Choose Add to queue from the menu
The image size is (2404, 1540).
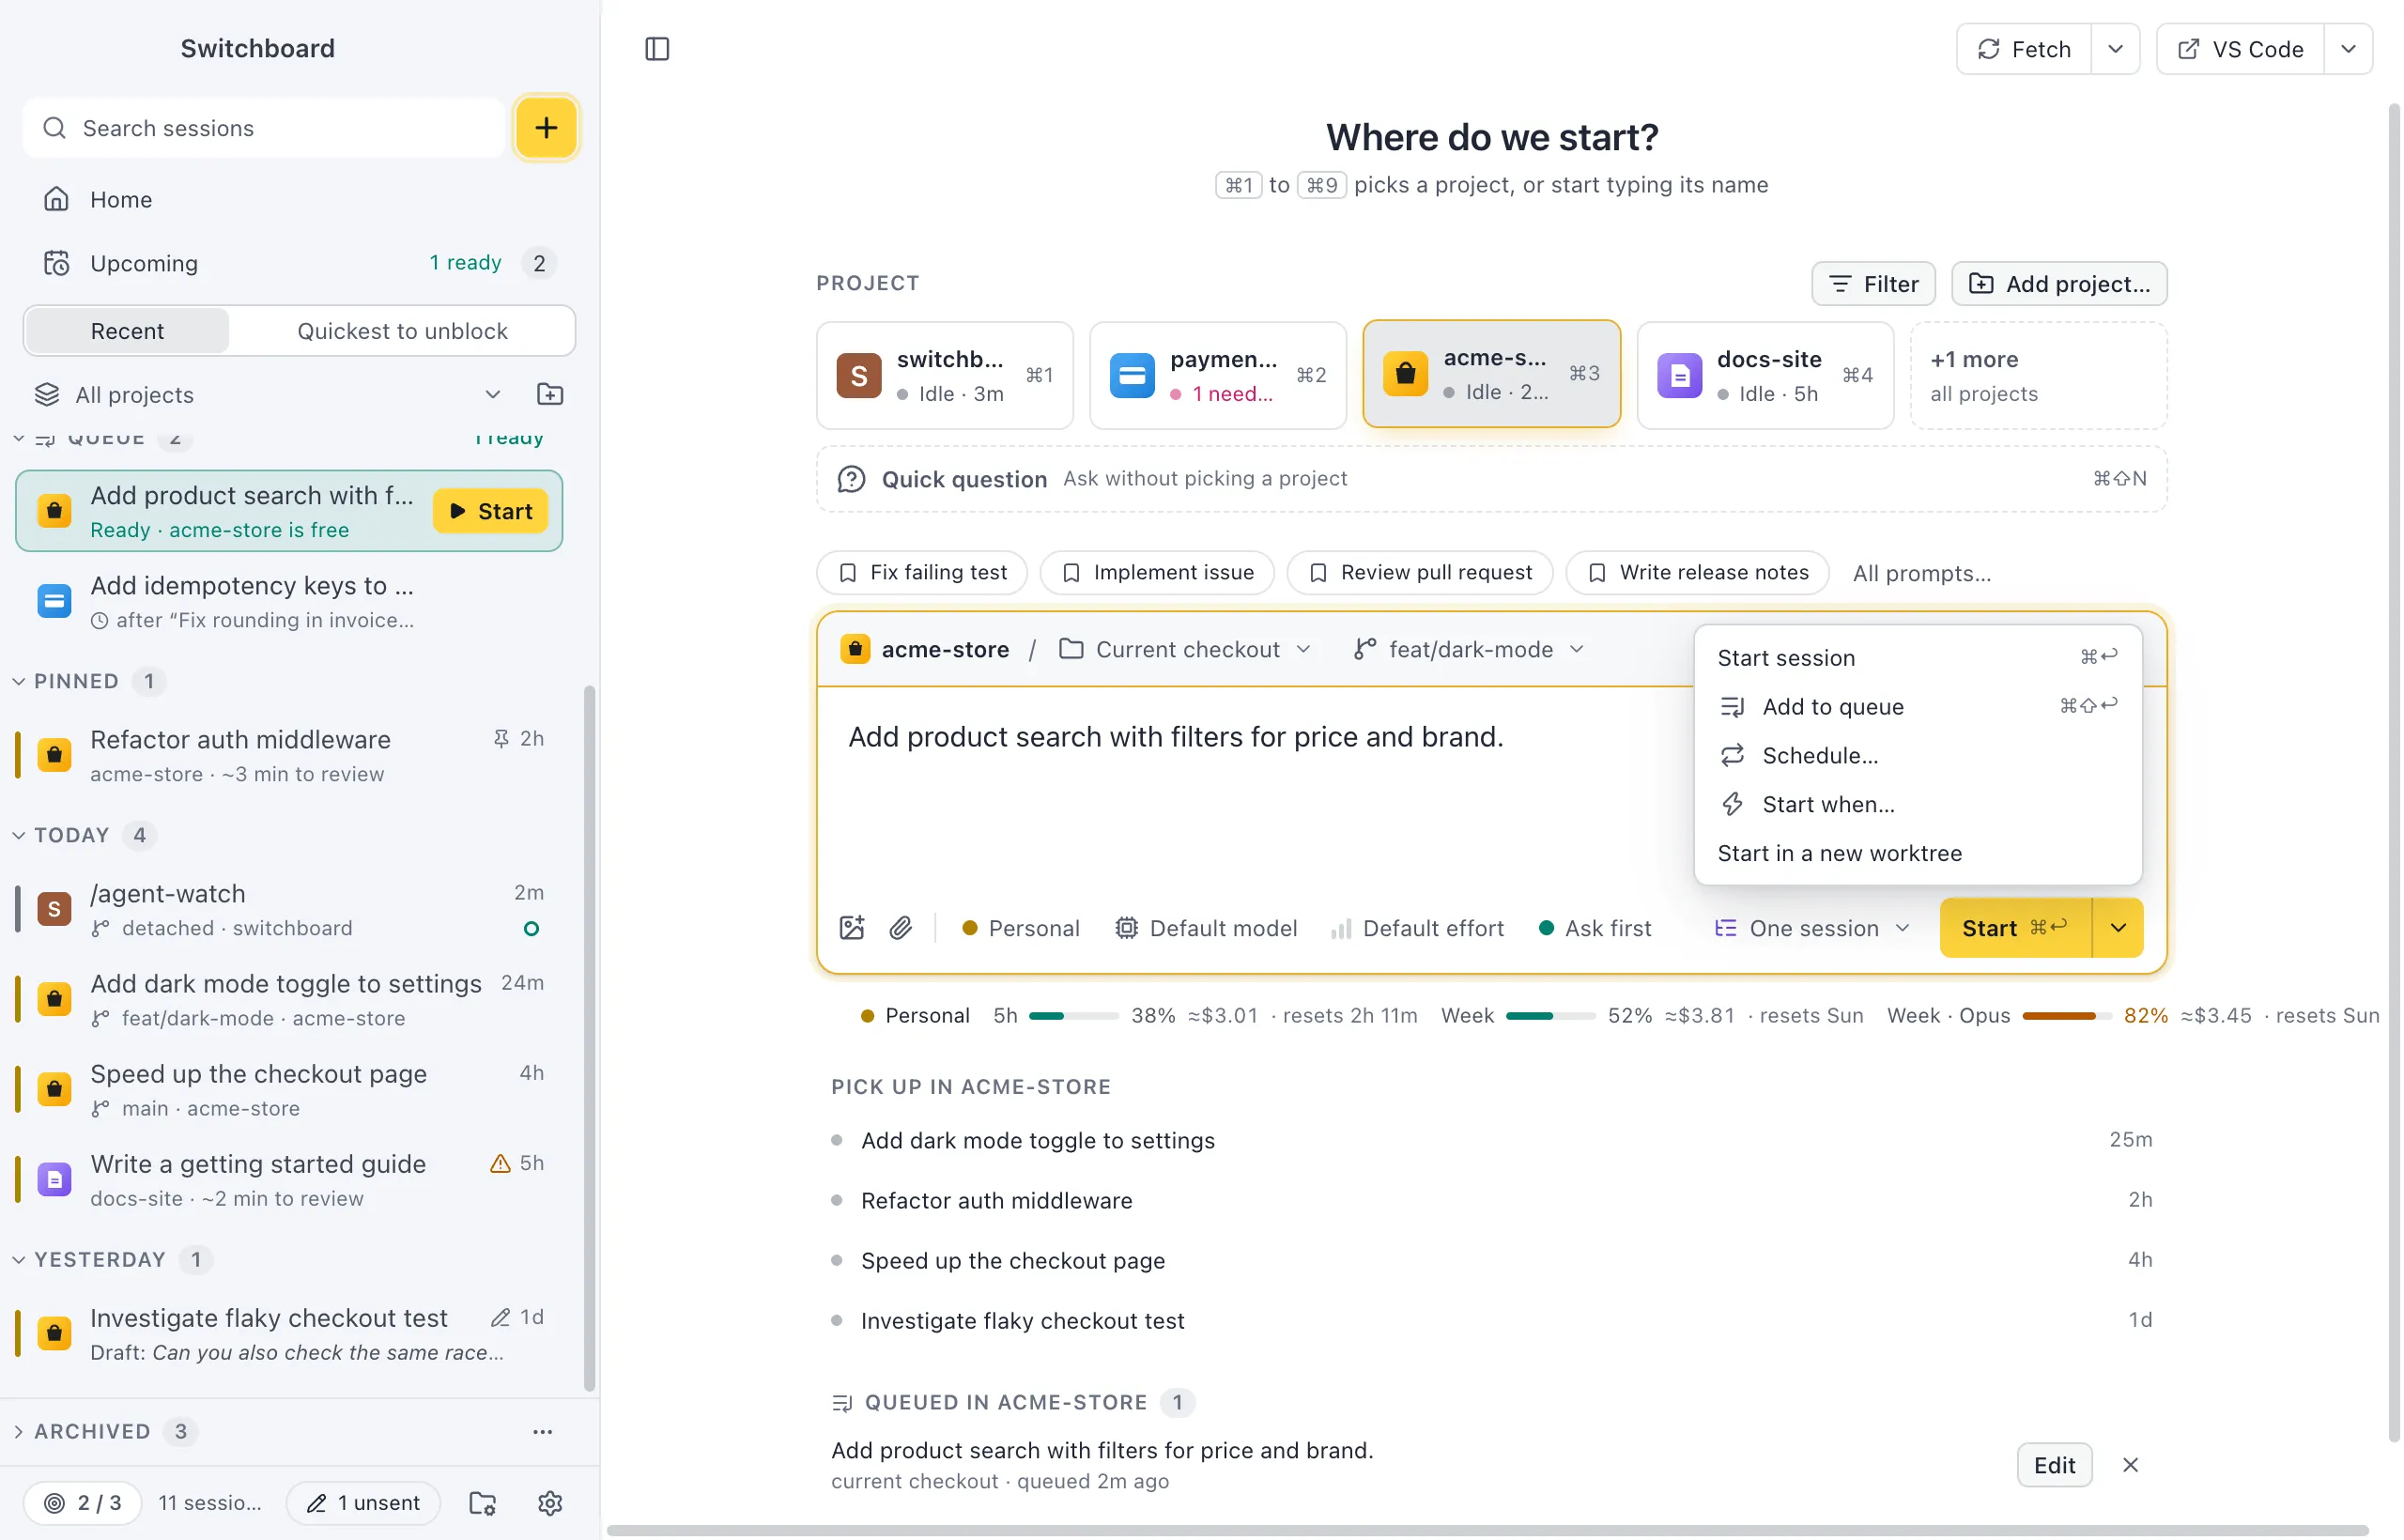[1917, 706]
